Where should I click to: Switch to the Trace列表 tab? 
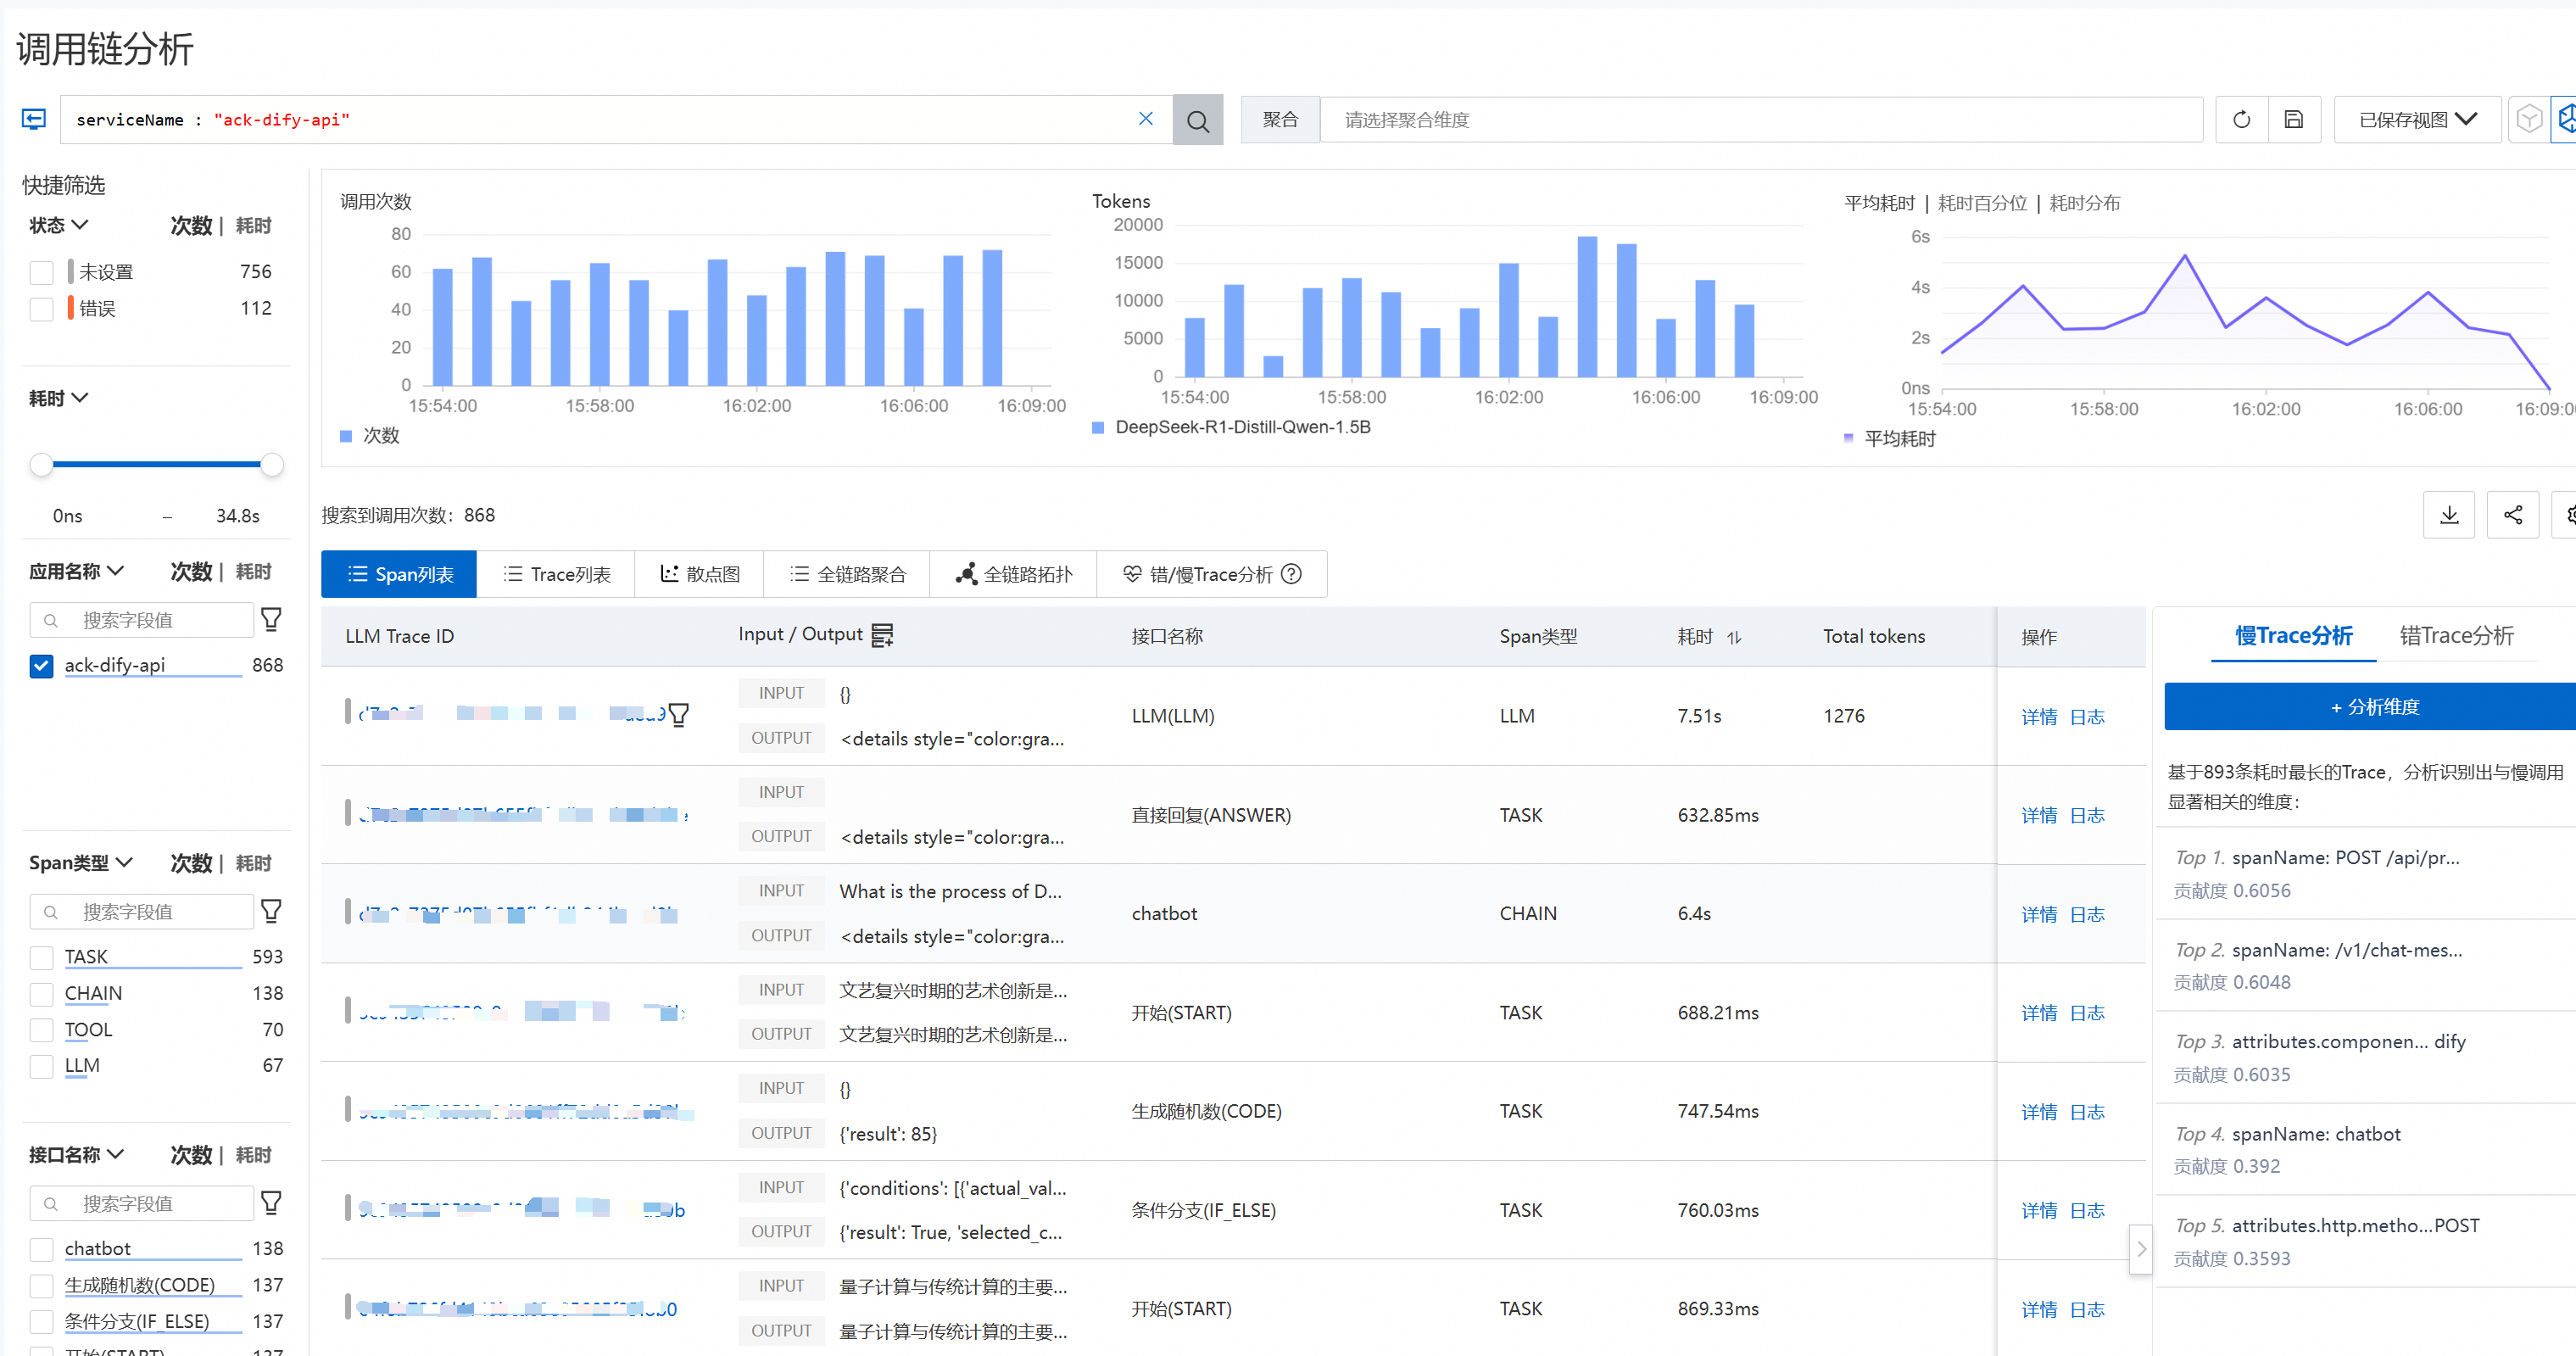(556, 574)
